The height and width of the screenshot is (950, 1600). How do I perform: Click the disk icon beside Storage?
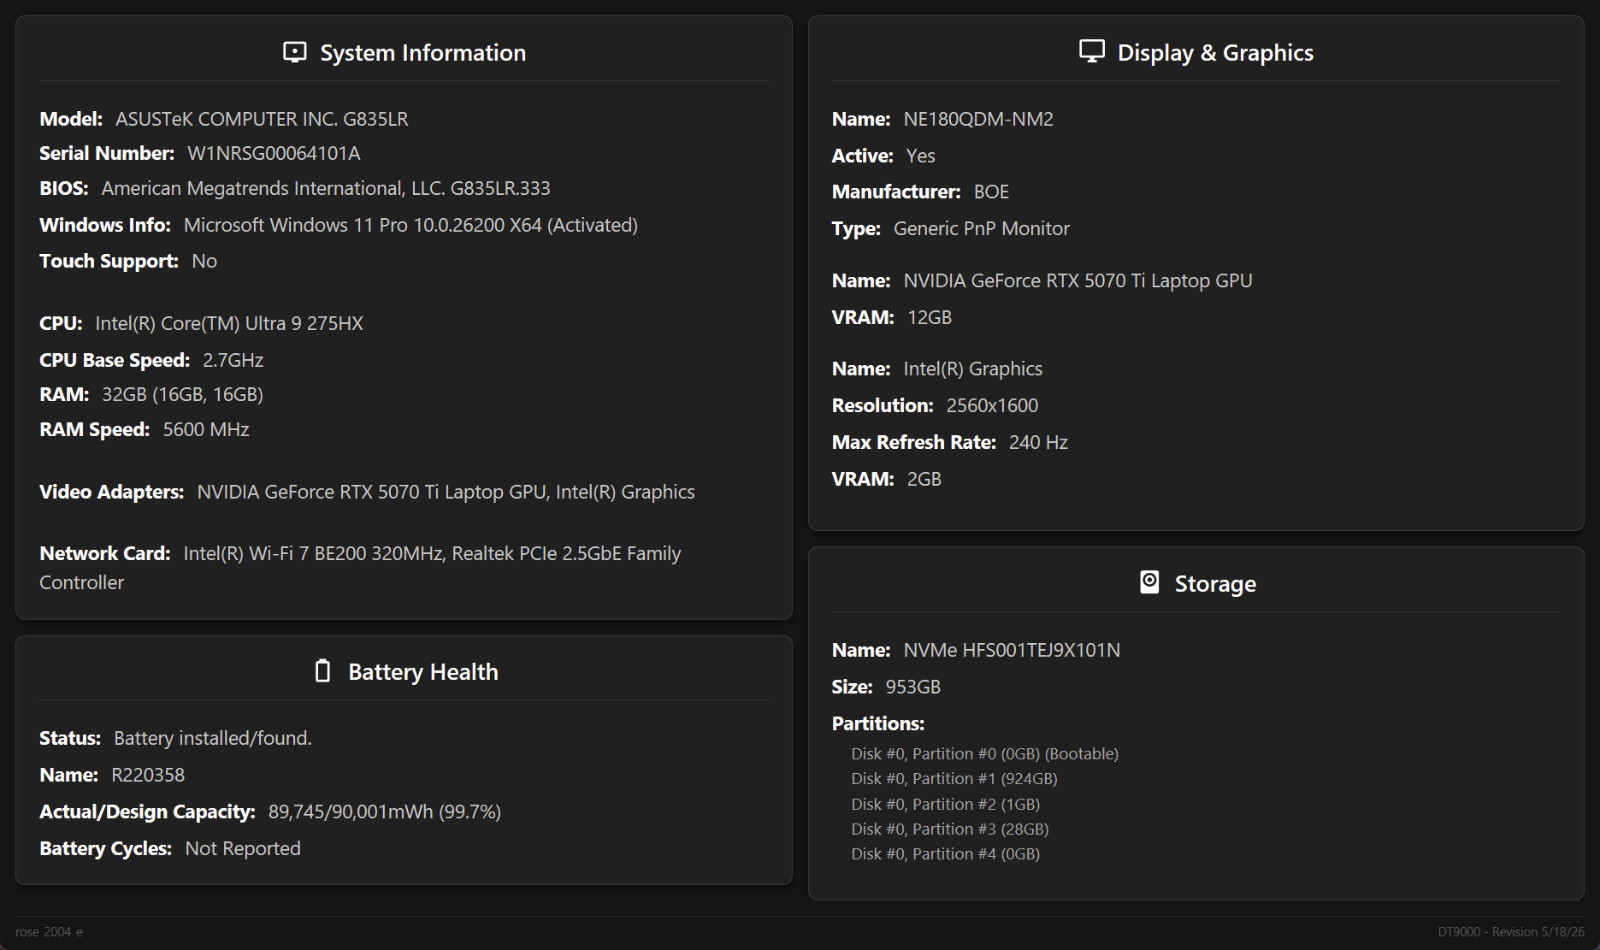1150,582
